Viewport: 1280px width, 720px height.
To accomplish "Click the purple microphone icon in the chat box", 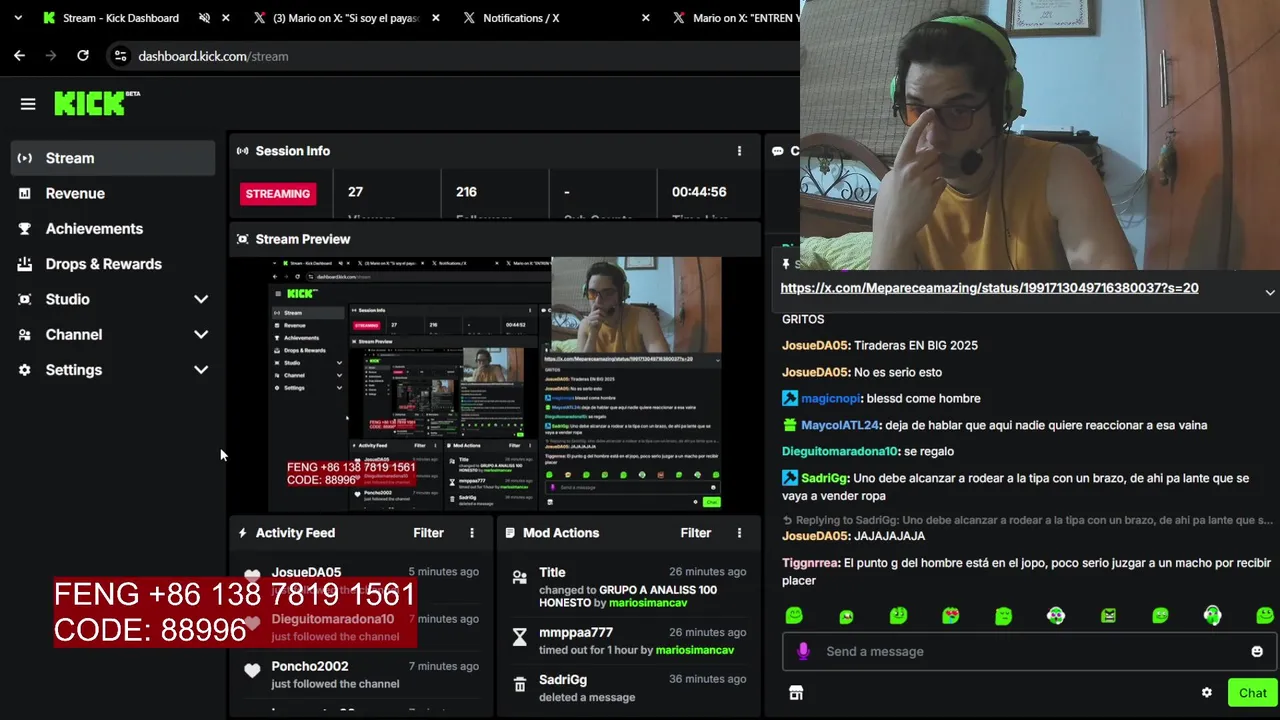I will click(802, 651).
